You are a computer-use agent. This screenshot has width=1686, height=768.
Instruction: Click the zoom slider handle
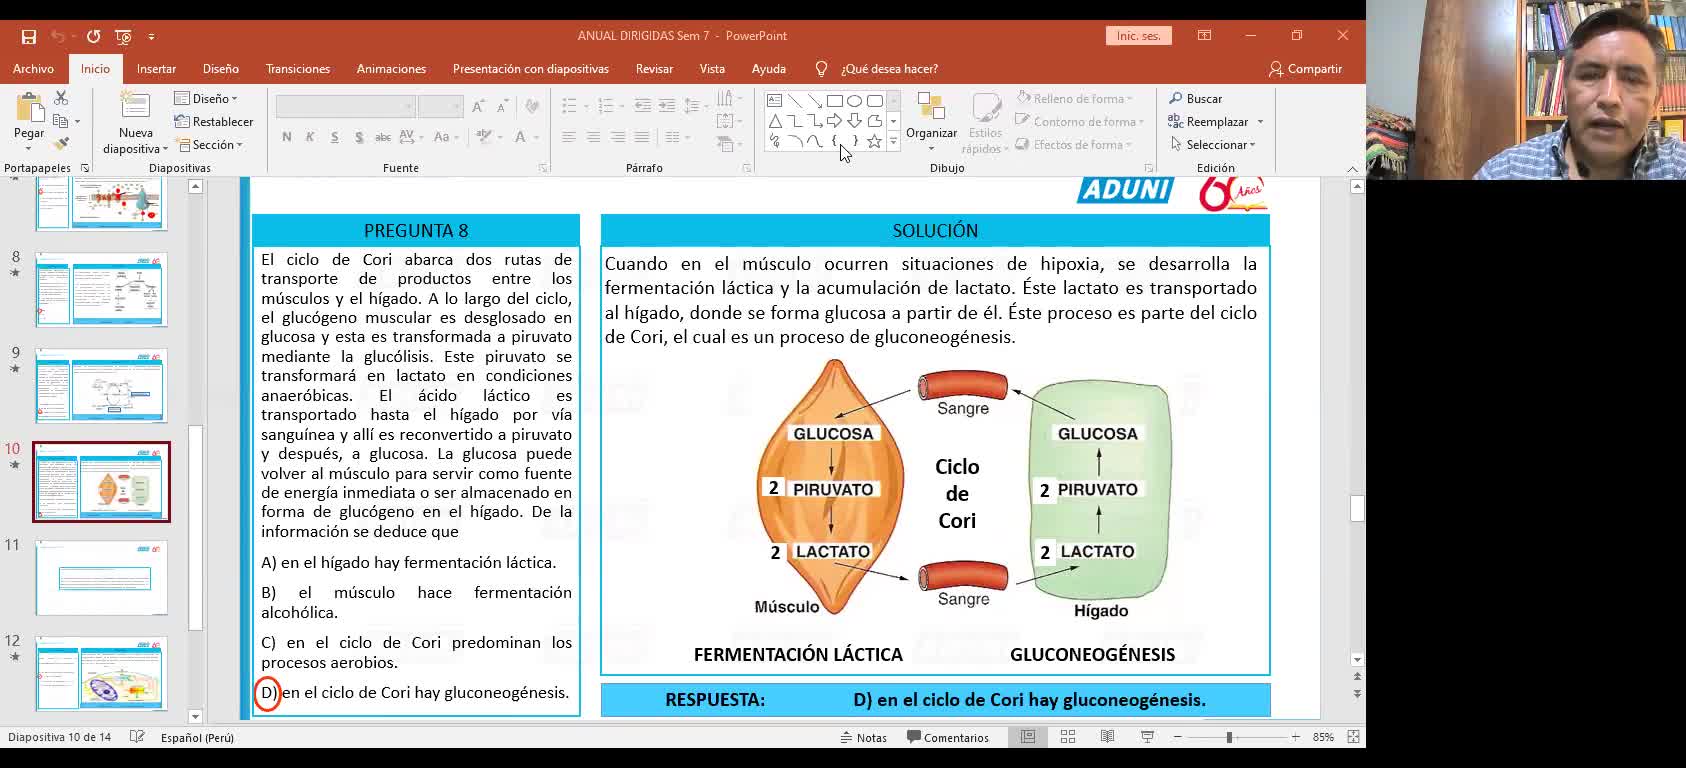pyautogui.click(x=1229, y=737)
